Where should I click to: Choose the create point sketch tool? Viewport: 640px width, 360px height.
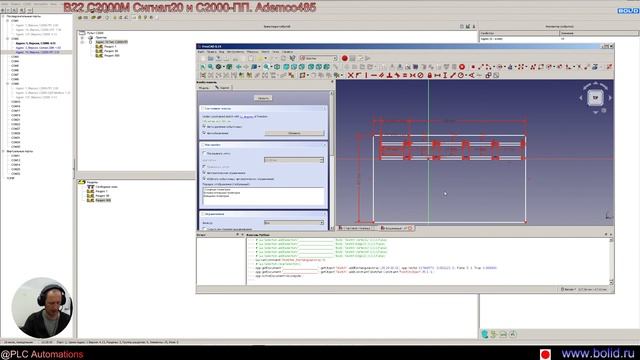tap(473, 67)
